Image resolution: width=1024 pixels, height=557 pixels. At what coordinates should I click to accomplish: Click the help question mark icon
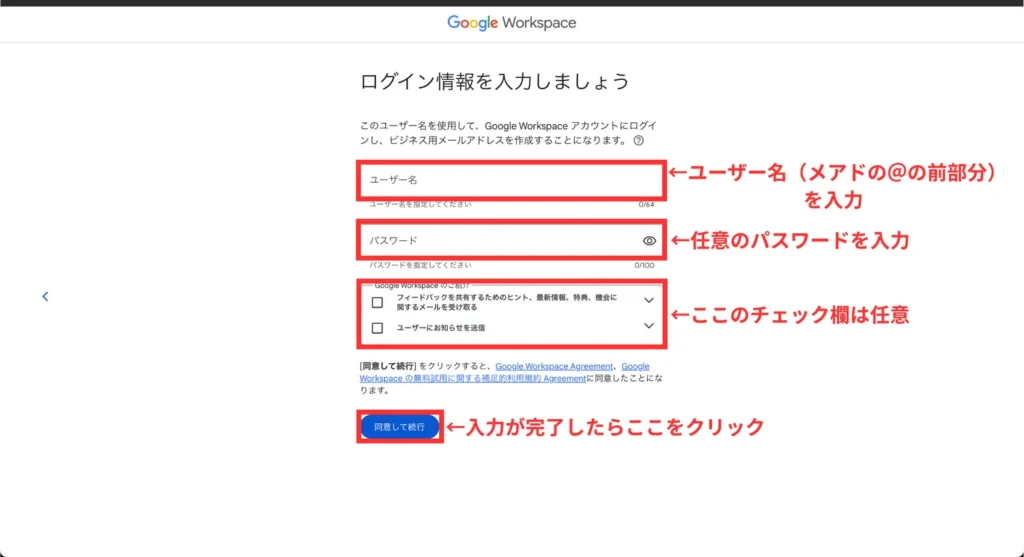638,141
